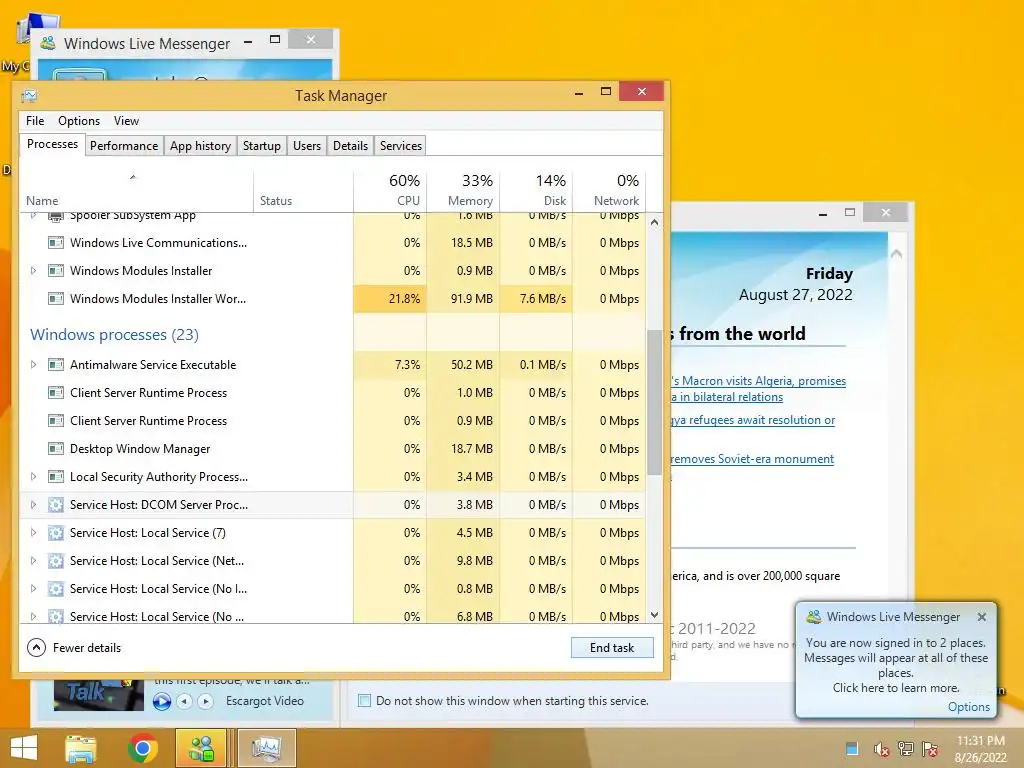Click the Service Host: DCOM Server gear icon
This screenshot has height=768, width=1024.
[x=56, y=505]
